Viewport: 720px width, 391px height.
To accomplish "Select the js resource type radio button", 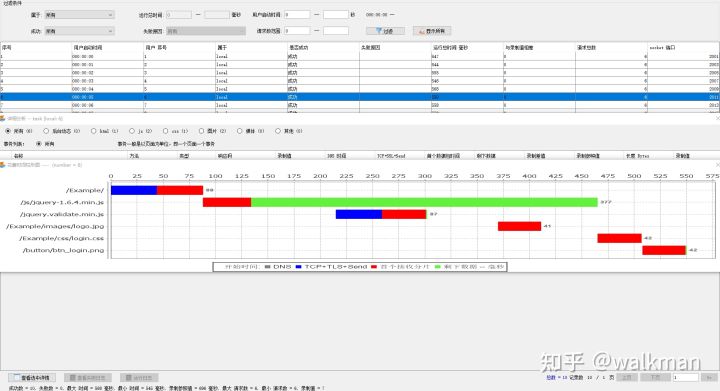I will [132, 131].
